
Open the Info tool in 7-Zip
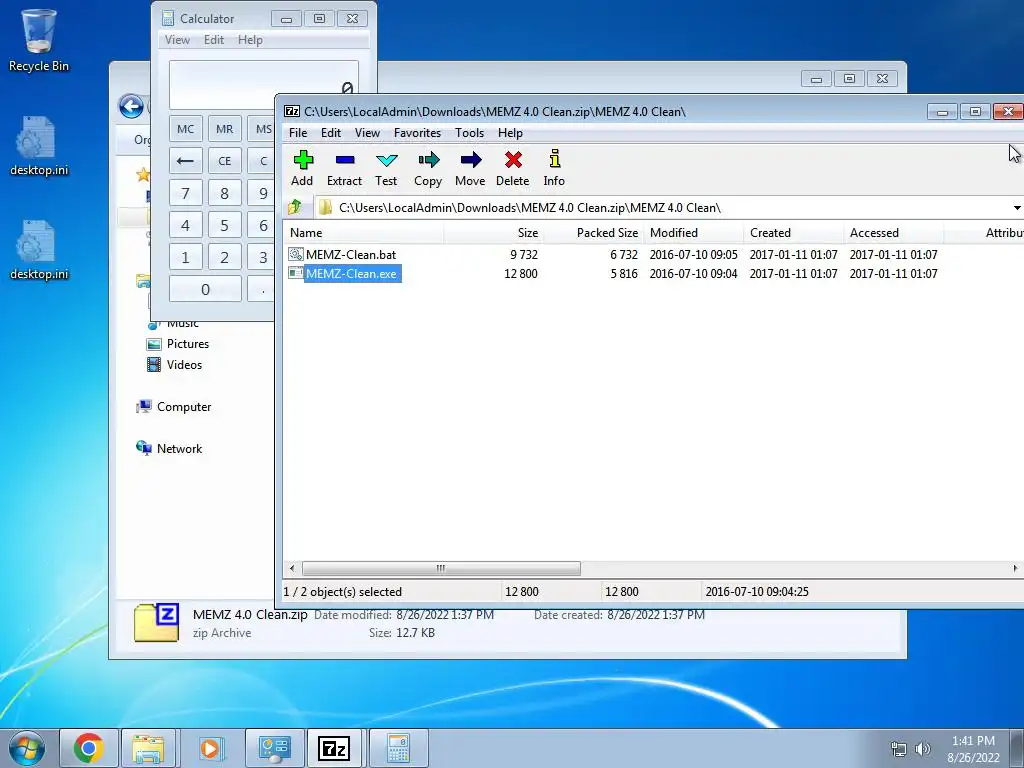pyautogui.click(x=554, y=168)
